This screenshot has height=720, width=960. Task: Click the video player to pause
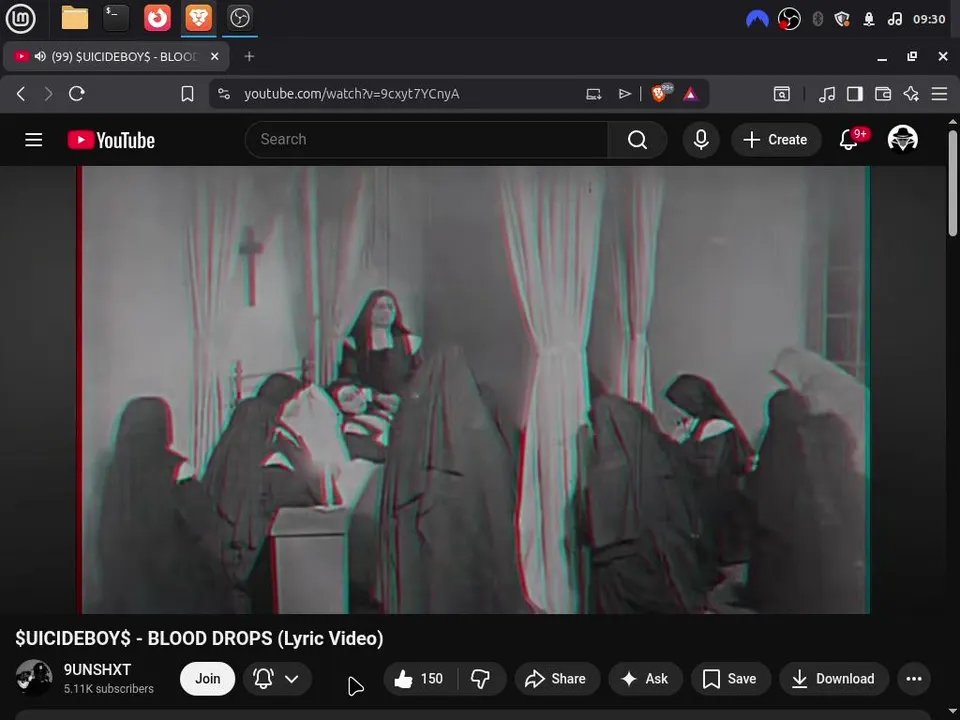click(x=473, y=389)
